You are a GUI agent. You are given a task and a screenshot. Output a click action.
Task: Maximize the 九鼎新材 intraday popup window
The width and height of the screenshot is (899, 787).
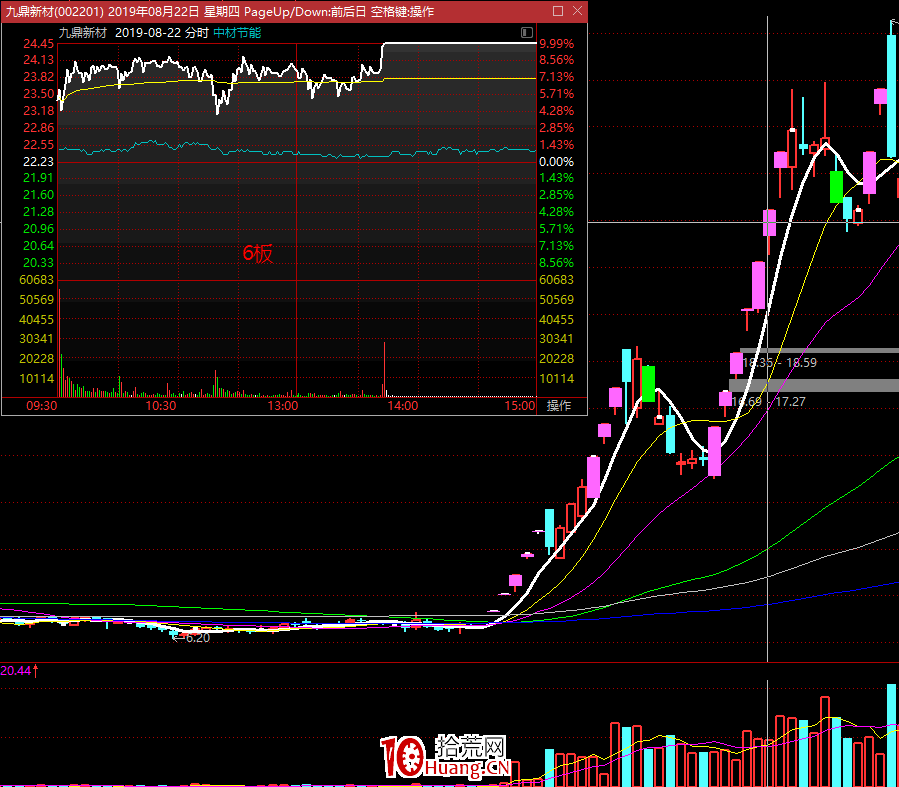[x=558, y=12]
